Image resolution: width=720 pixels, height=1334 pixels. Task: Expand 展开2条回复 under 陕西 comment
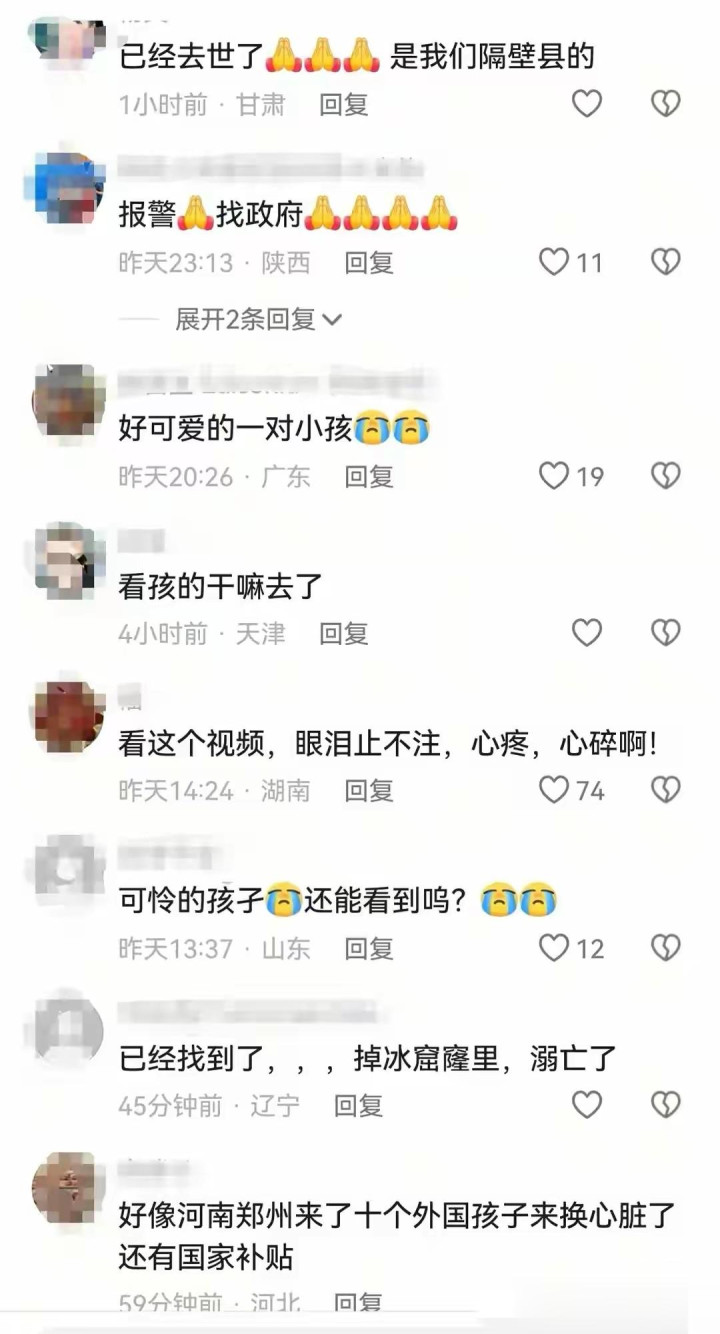(259, 319)
